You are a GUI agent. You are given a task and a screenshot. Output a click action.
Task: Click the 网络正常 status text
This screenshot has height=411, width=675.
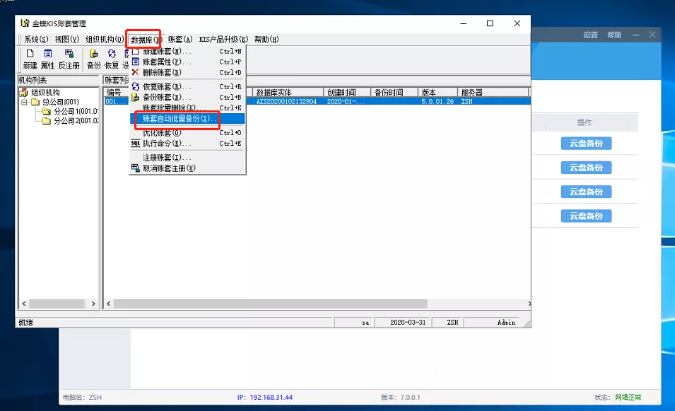point(628,397)
